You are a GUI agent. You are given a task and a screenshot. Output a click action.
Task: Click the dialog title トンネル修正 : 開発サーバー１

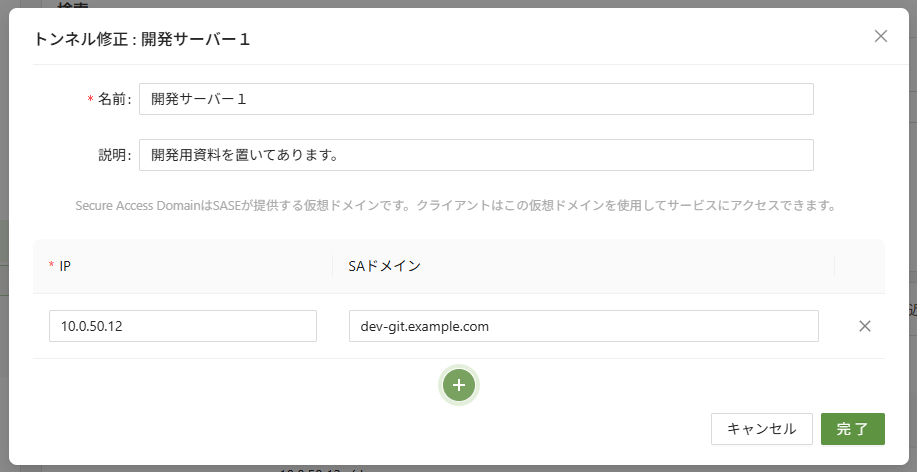click(x=142, y=40)
